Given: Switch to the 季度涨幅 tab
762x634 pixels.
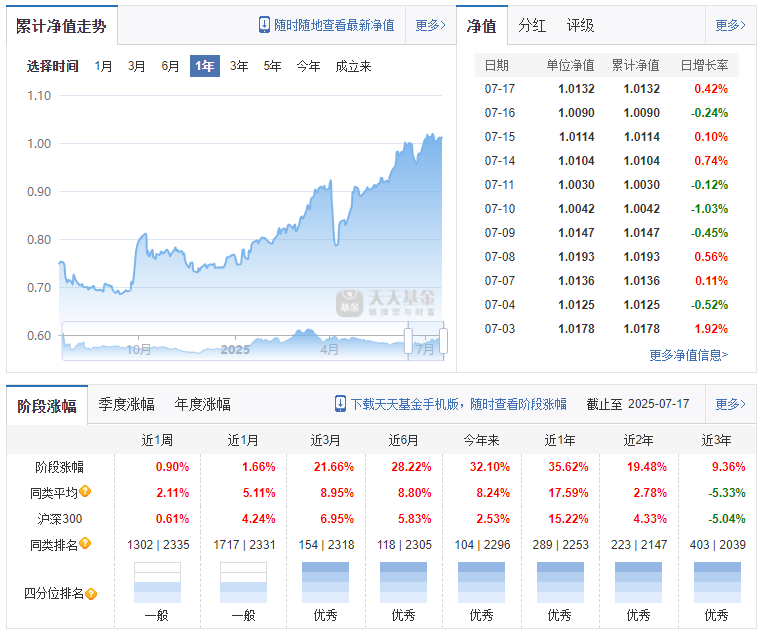Looking at the screenshot, I should tap(126, 404).
